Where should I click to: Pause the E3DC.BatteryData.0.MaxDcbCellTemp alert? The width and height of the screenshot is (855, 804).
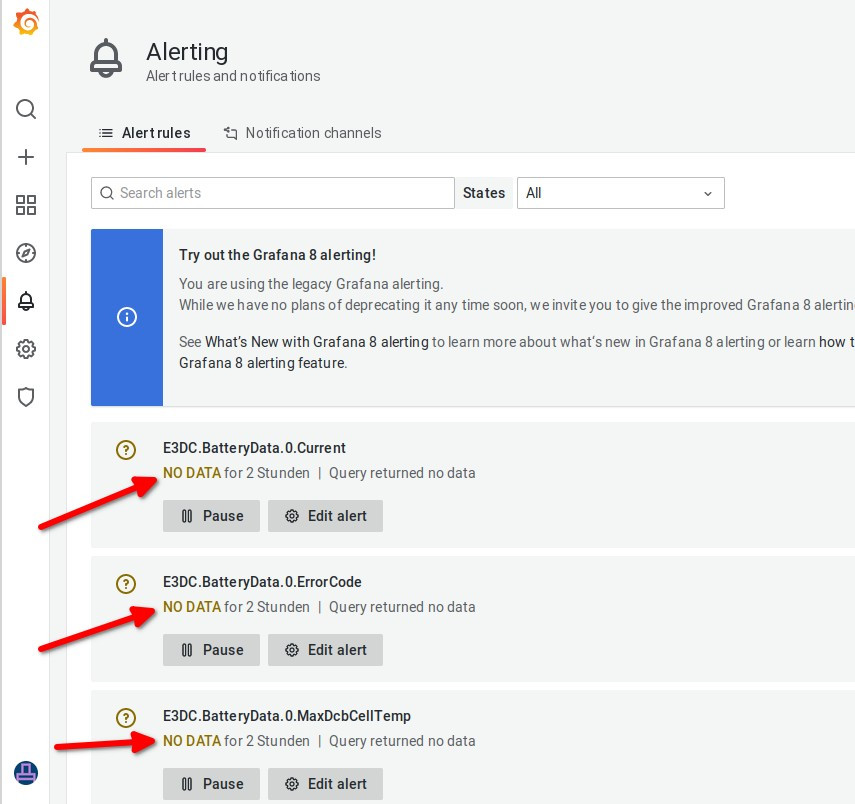(x=212, y=784)
